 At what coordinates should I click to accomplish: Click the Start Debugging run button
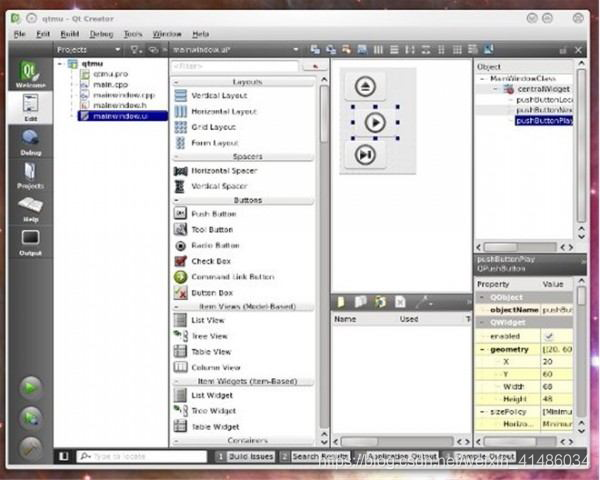click(x=31, y=417)
